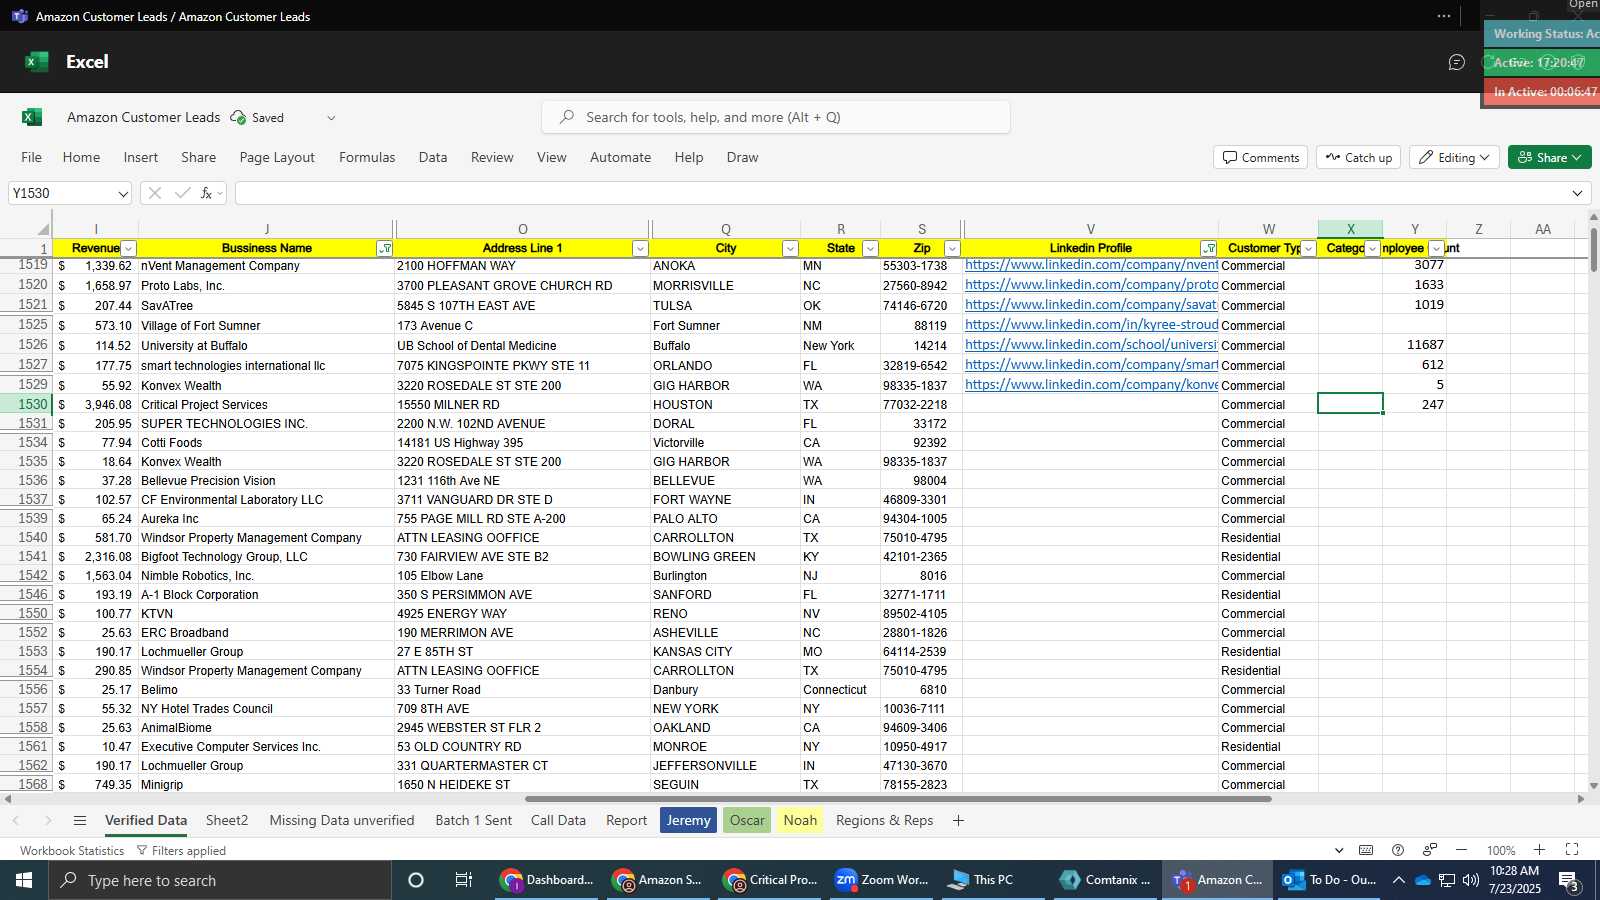Click the green Share button
Image resolution: width=1600 pixels, height=900 pixels.
click(x=1549, y=157)
